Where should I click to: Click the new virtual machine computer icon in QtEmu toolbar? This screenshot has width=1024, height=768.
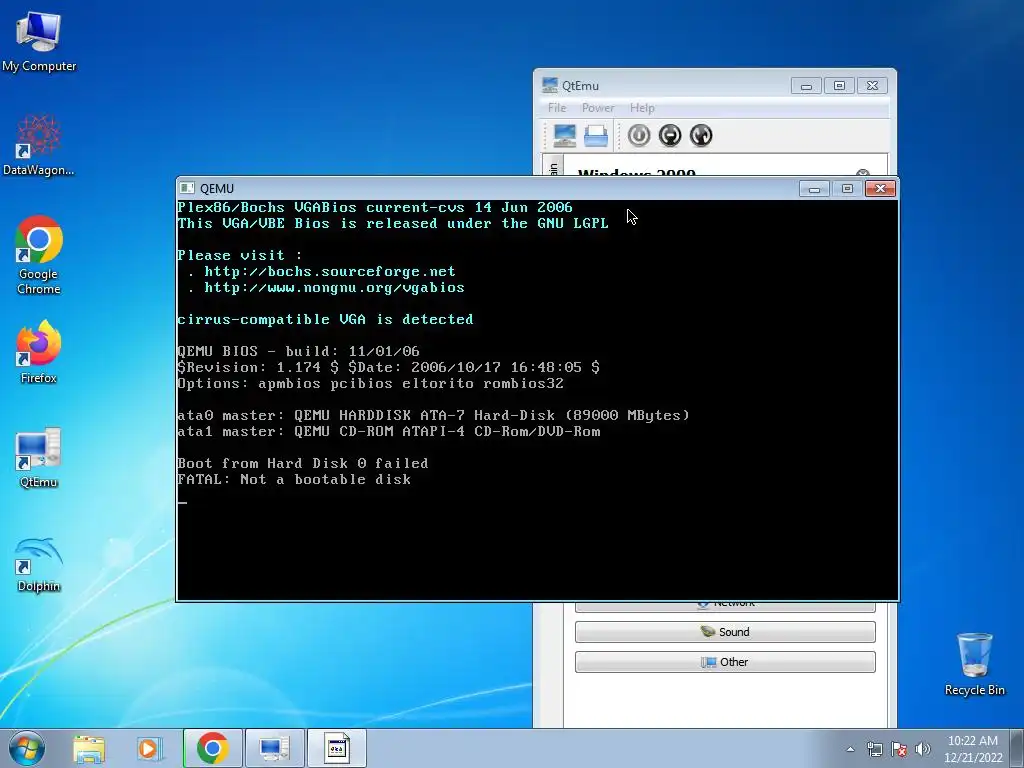[x=564, y=135]
